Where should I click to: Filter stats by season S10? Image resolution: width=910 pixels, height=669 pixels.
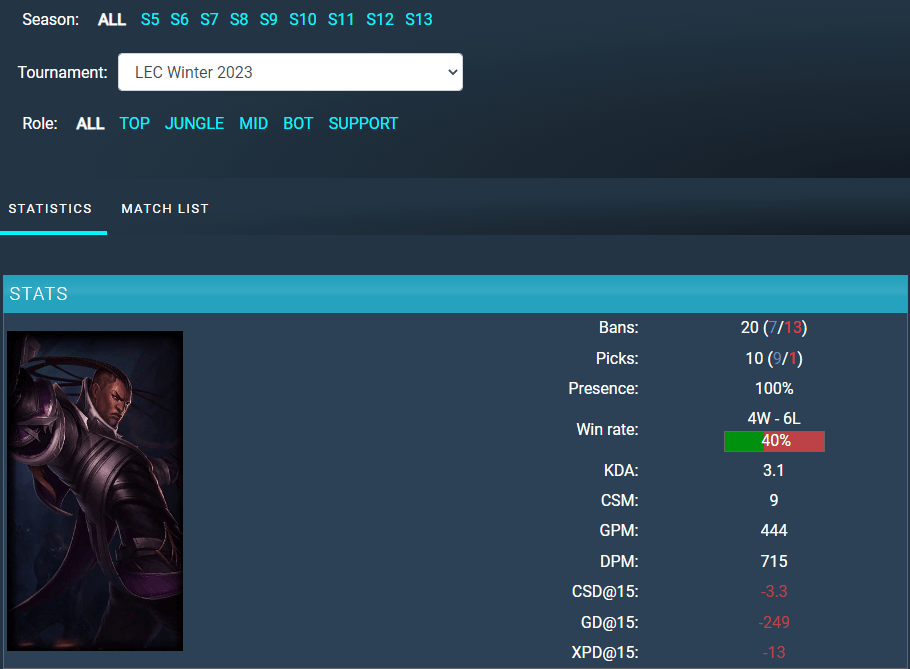point(302,20)
